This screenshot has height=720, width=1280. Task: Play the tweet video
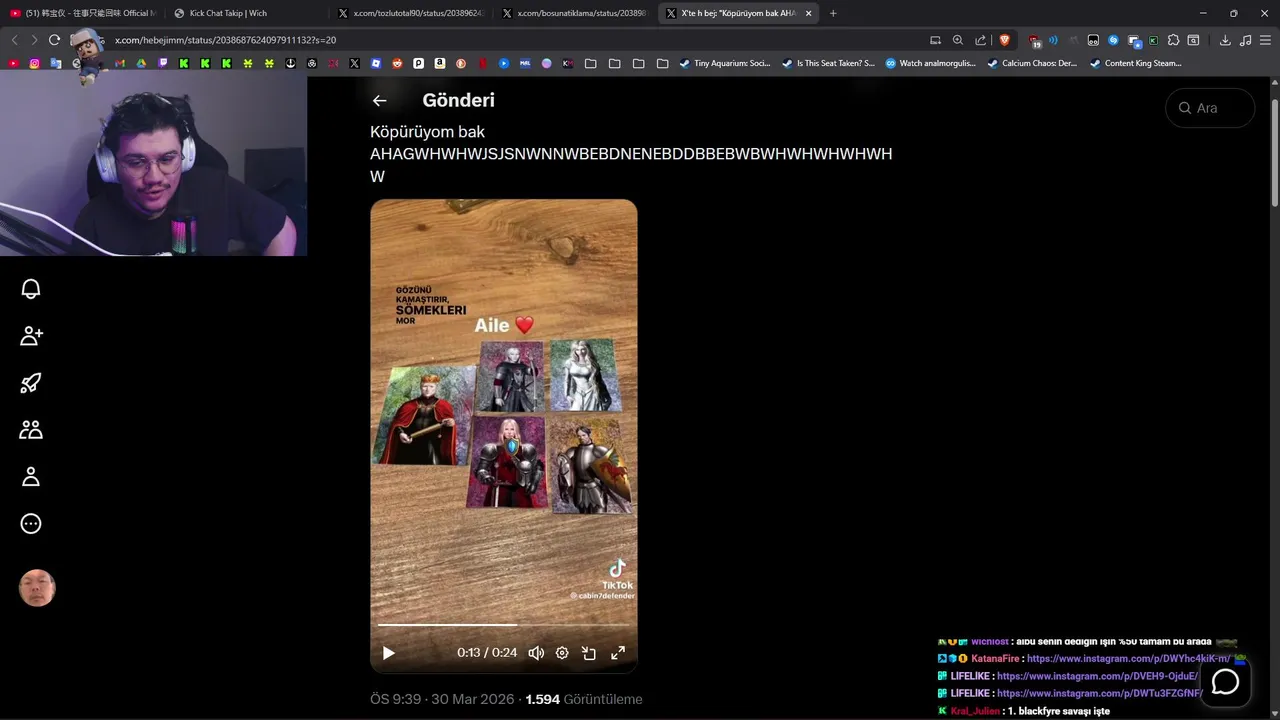pyautogui.click(x=388, y=653)
